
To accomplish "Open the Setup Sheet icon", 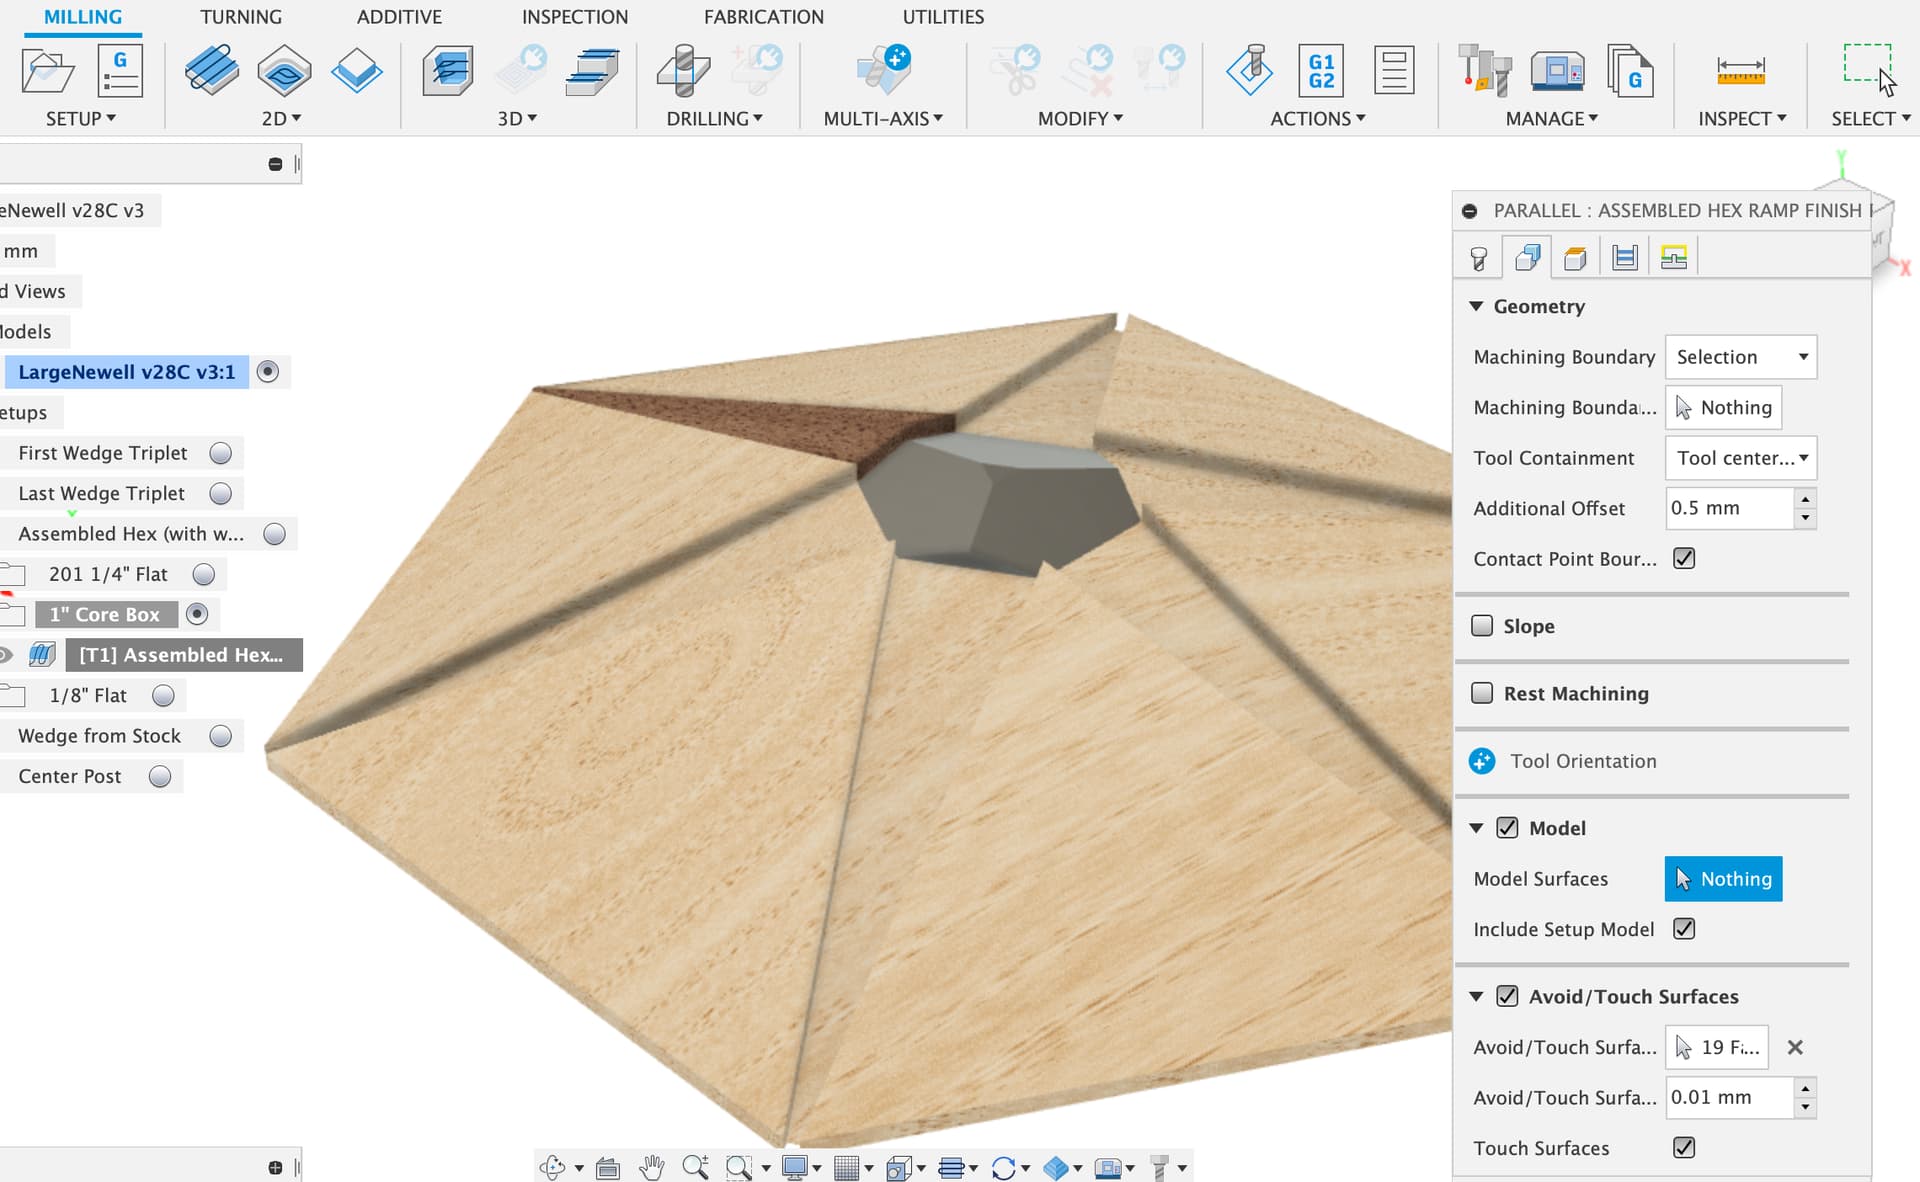I will tap(1393, 70).
